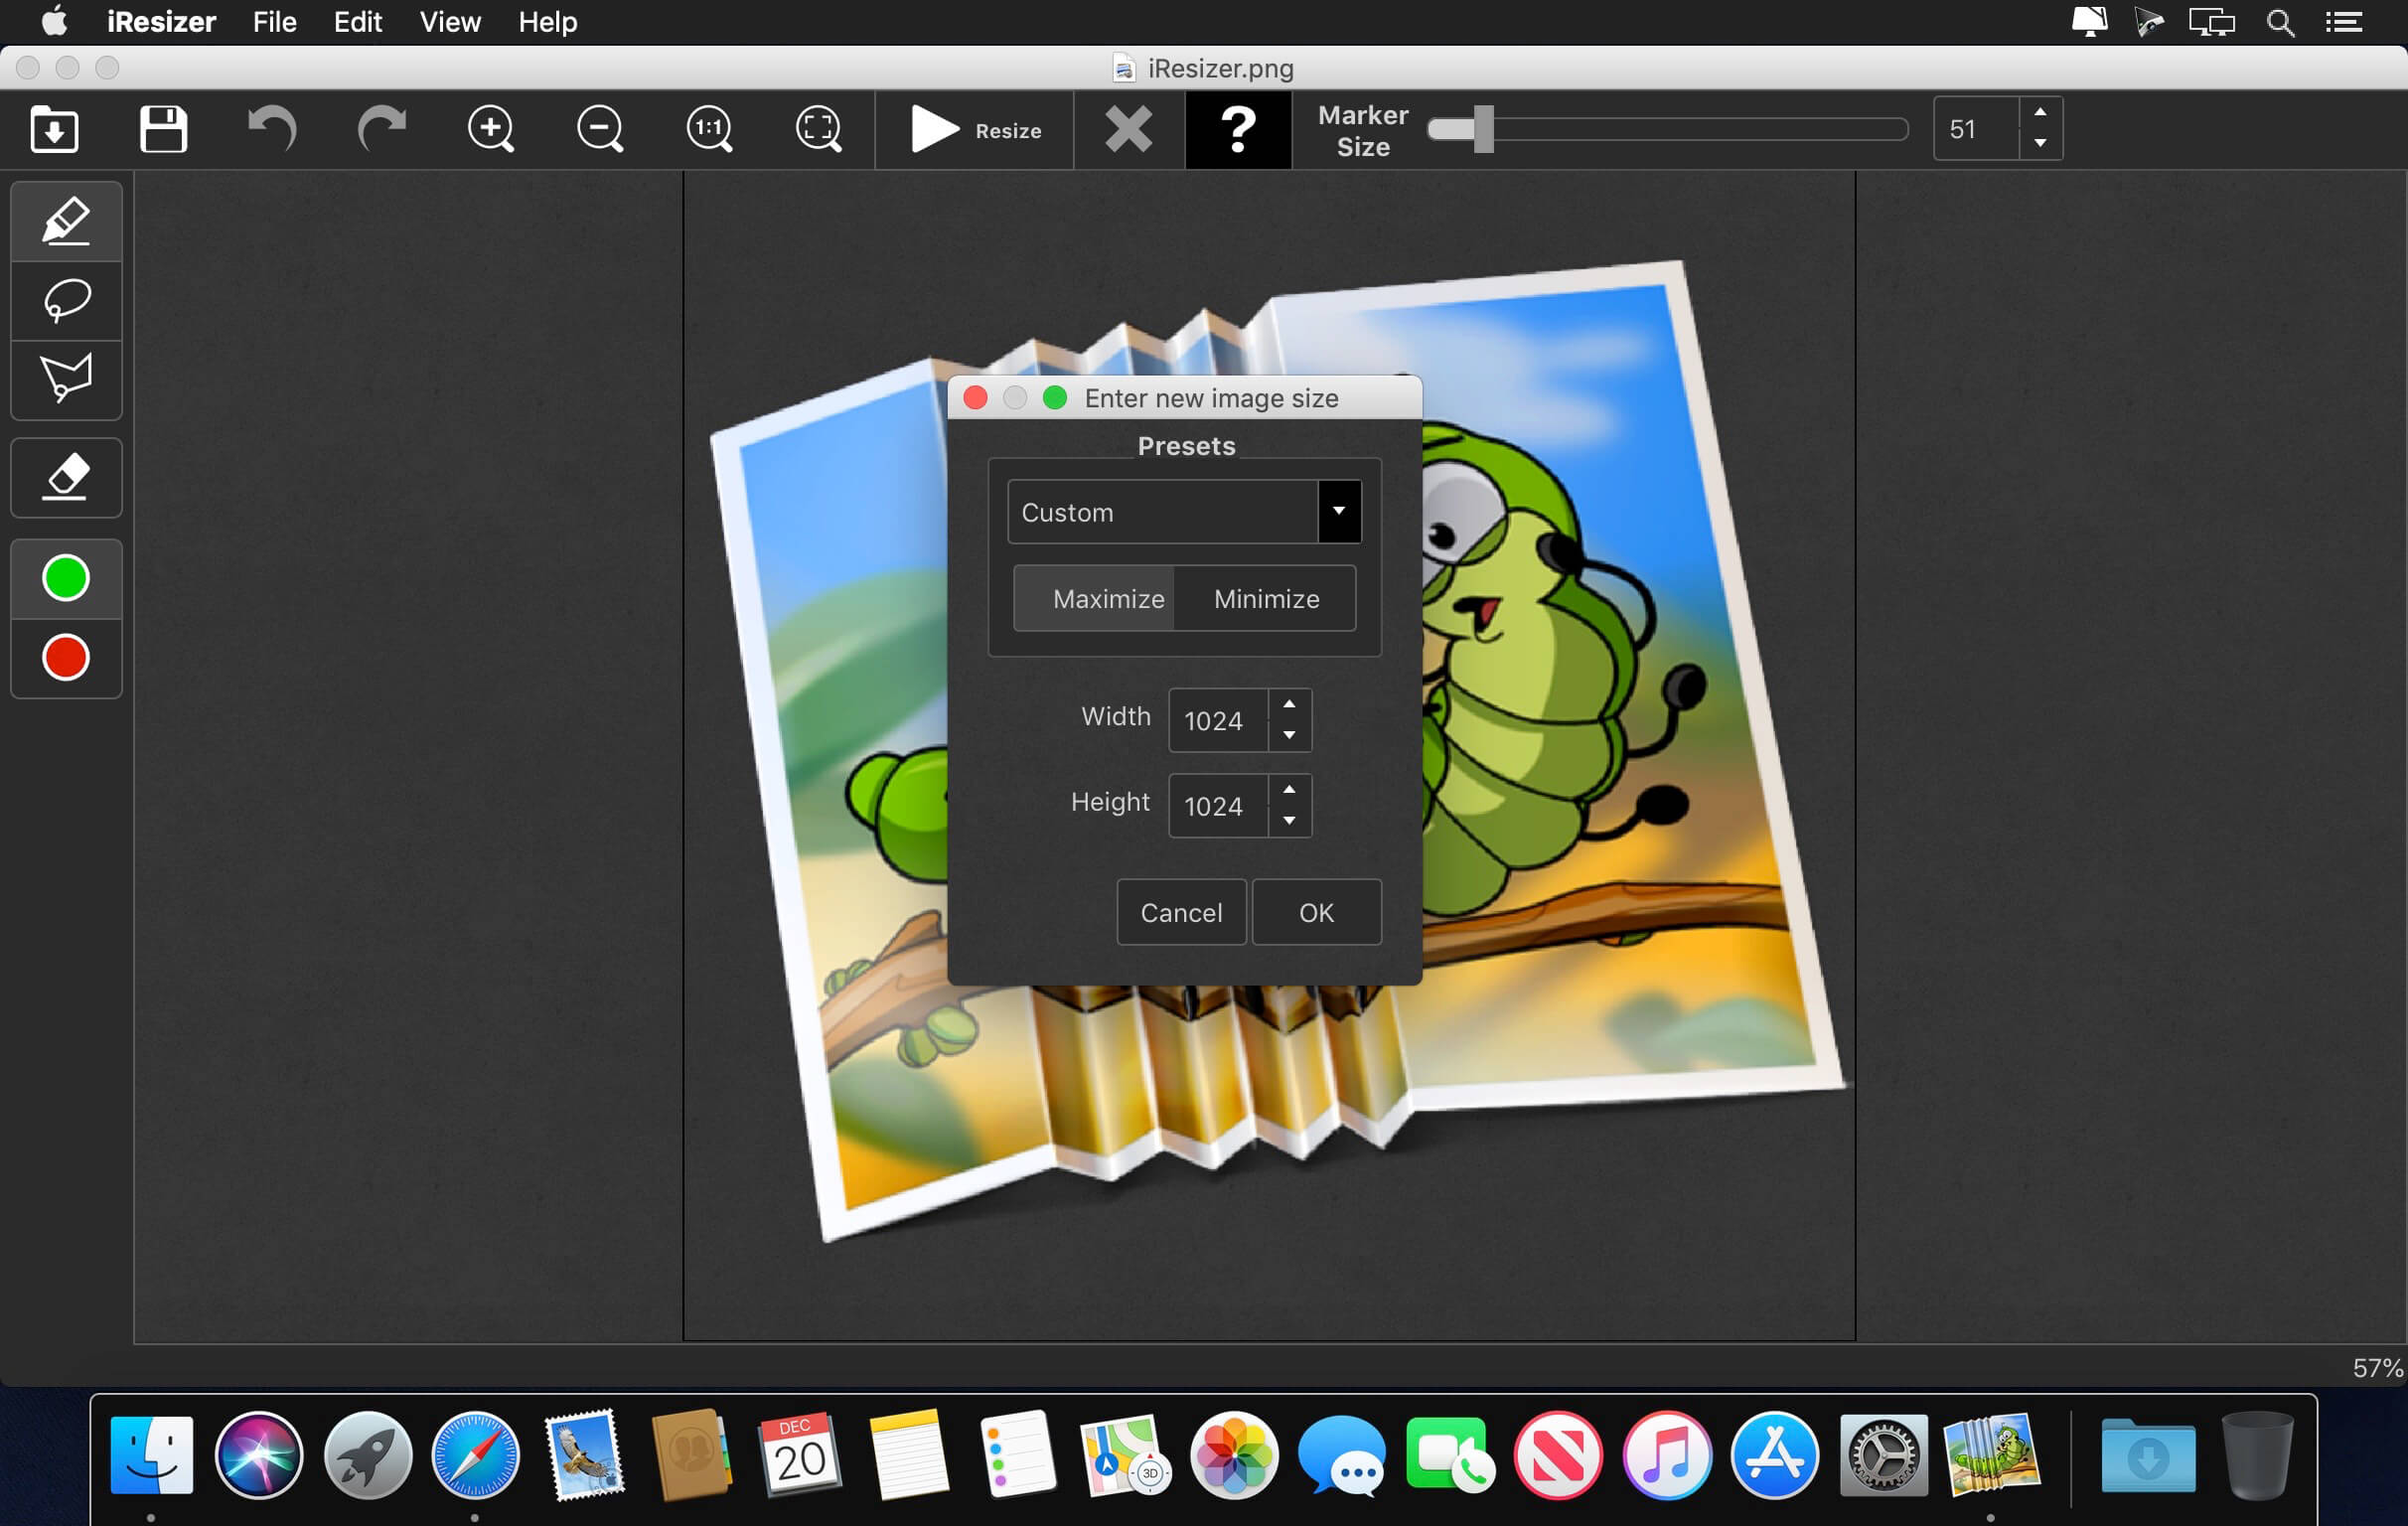
Task: Expand presets list with dropdown arrow
Action: point(1339,512)
